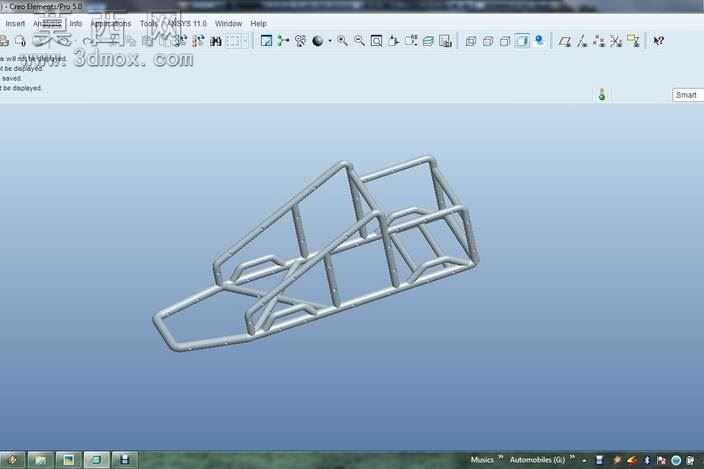Image resolution: width=704 pixels, height=469 pixels.
Task: Open the ANSYS 11.0 menu
Action: point(187,23)
